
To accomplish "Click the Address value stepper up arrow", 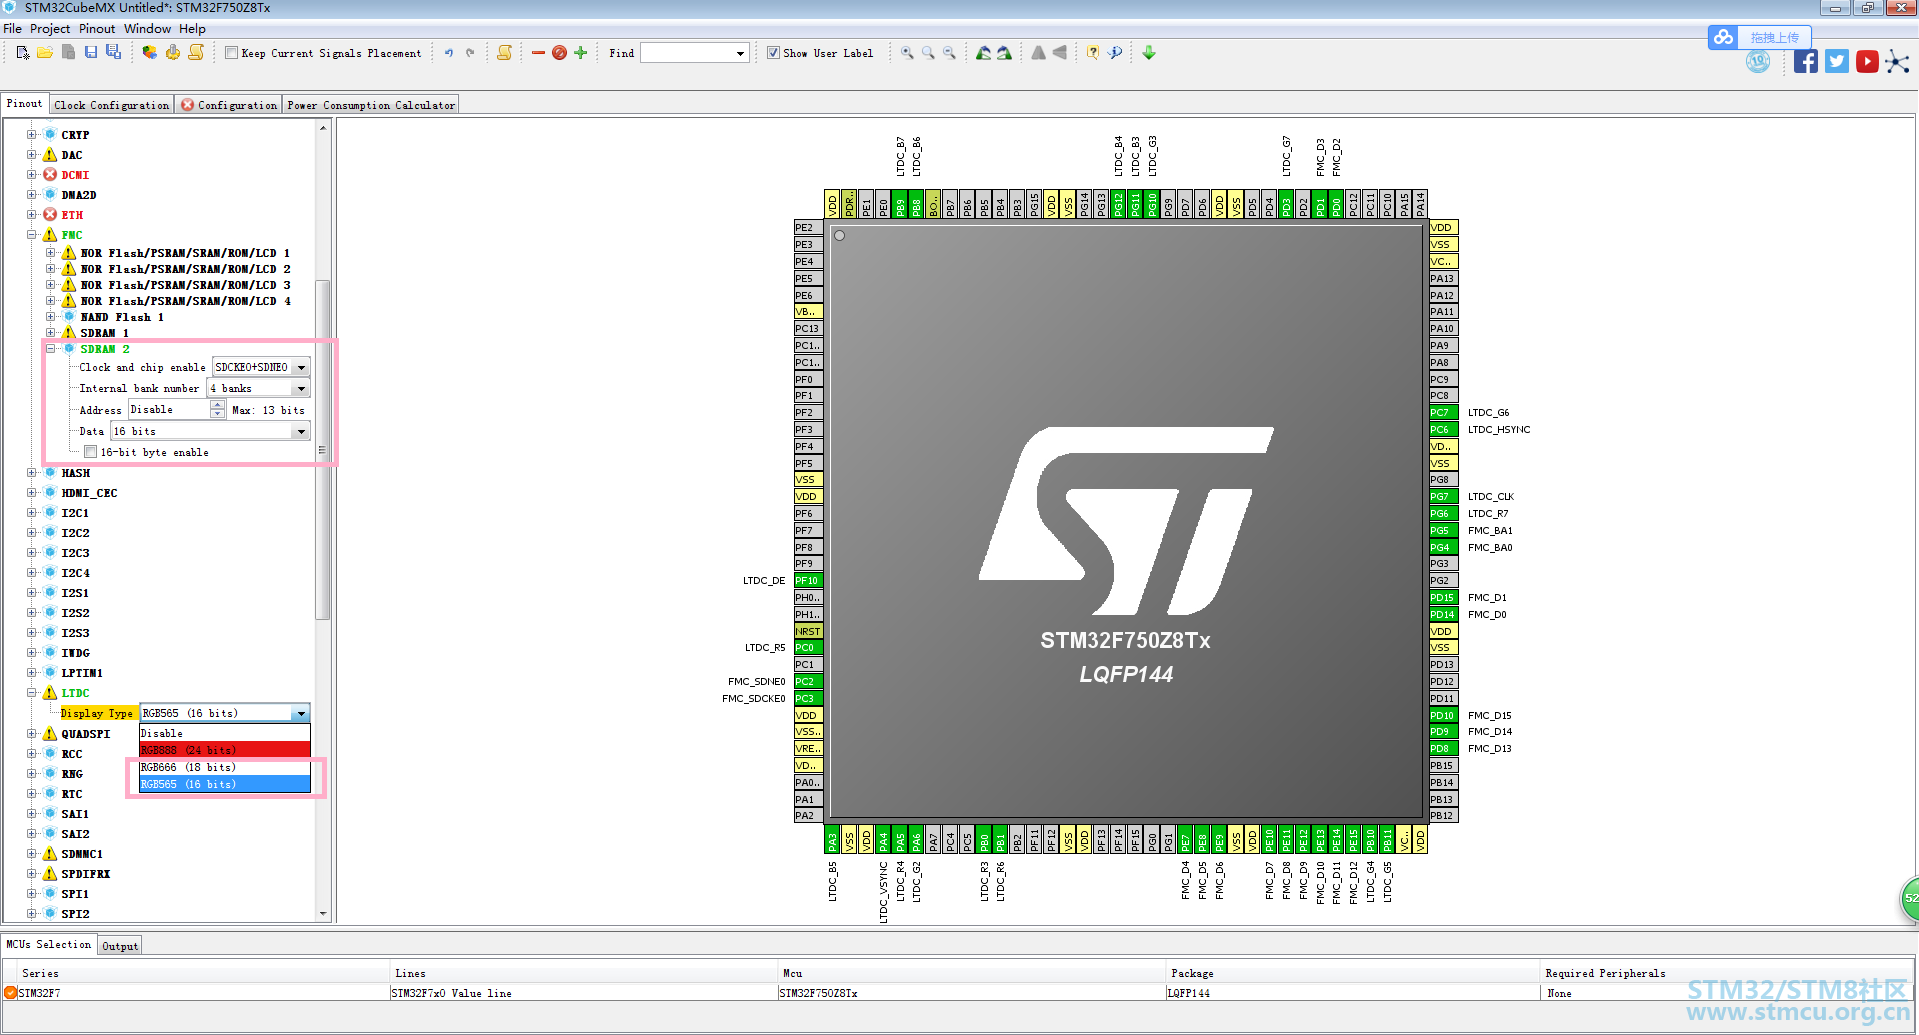I will [x=218, y=405].
